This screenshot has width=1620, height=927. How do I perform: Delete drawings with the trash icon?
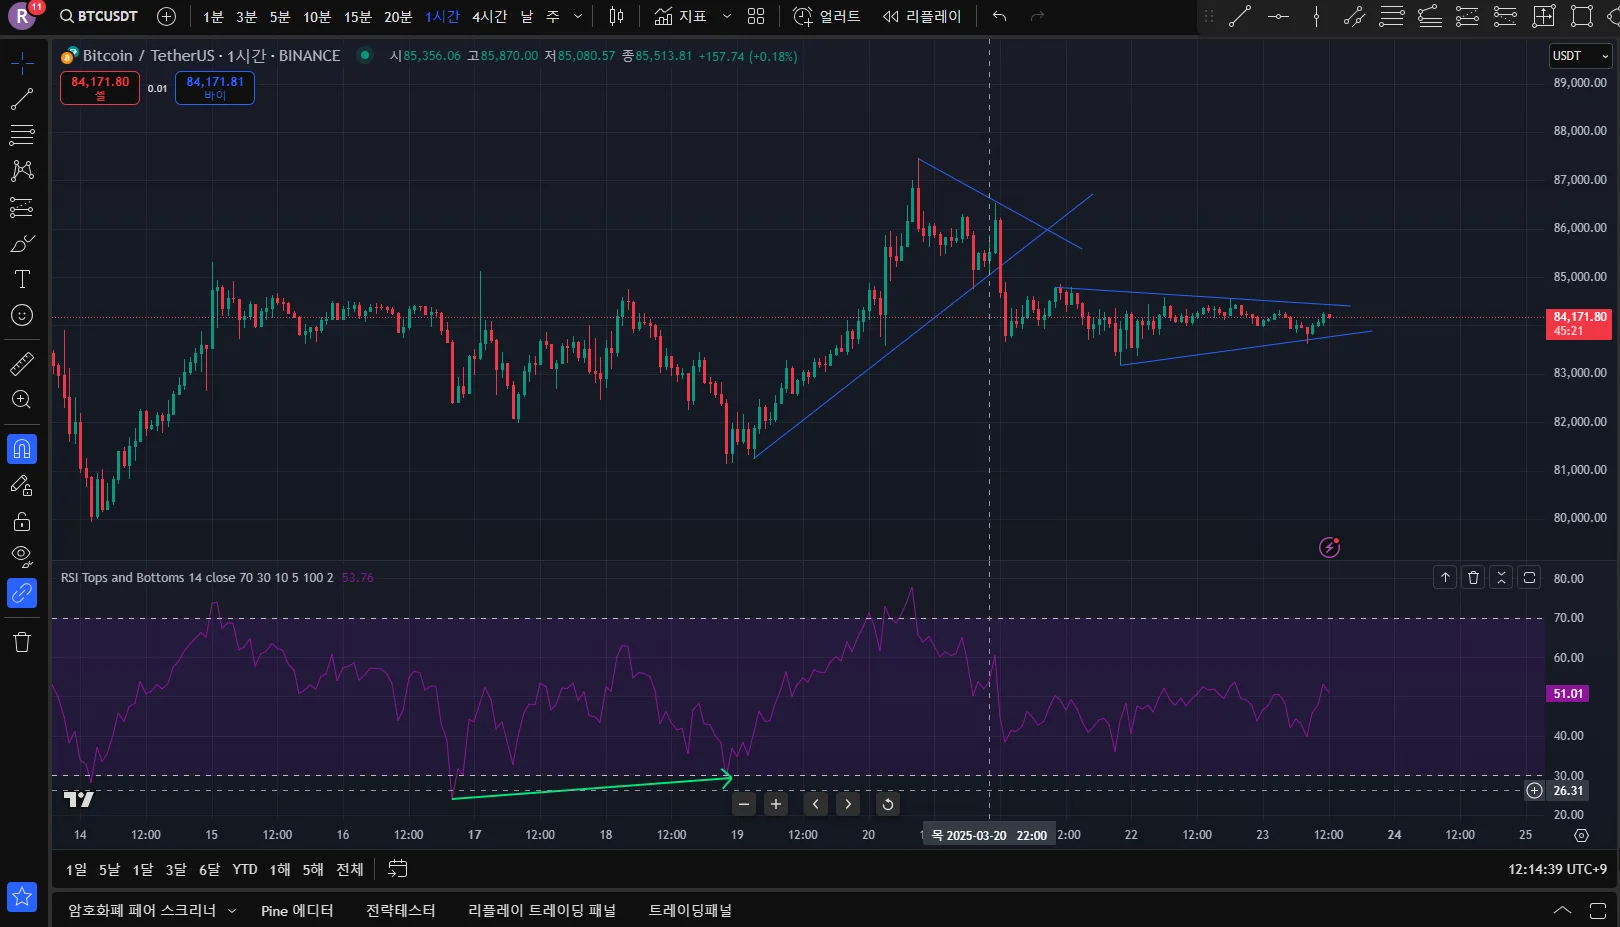(x=22, y=642)
